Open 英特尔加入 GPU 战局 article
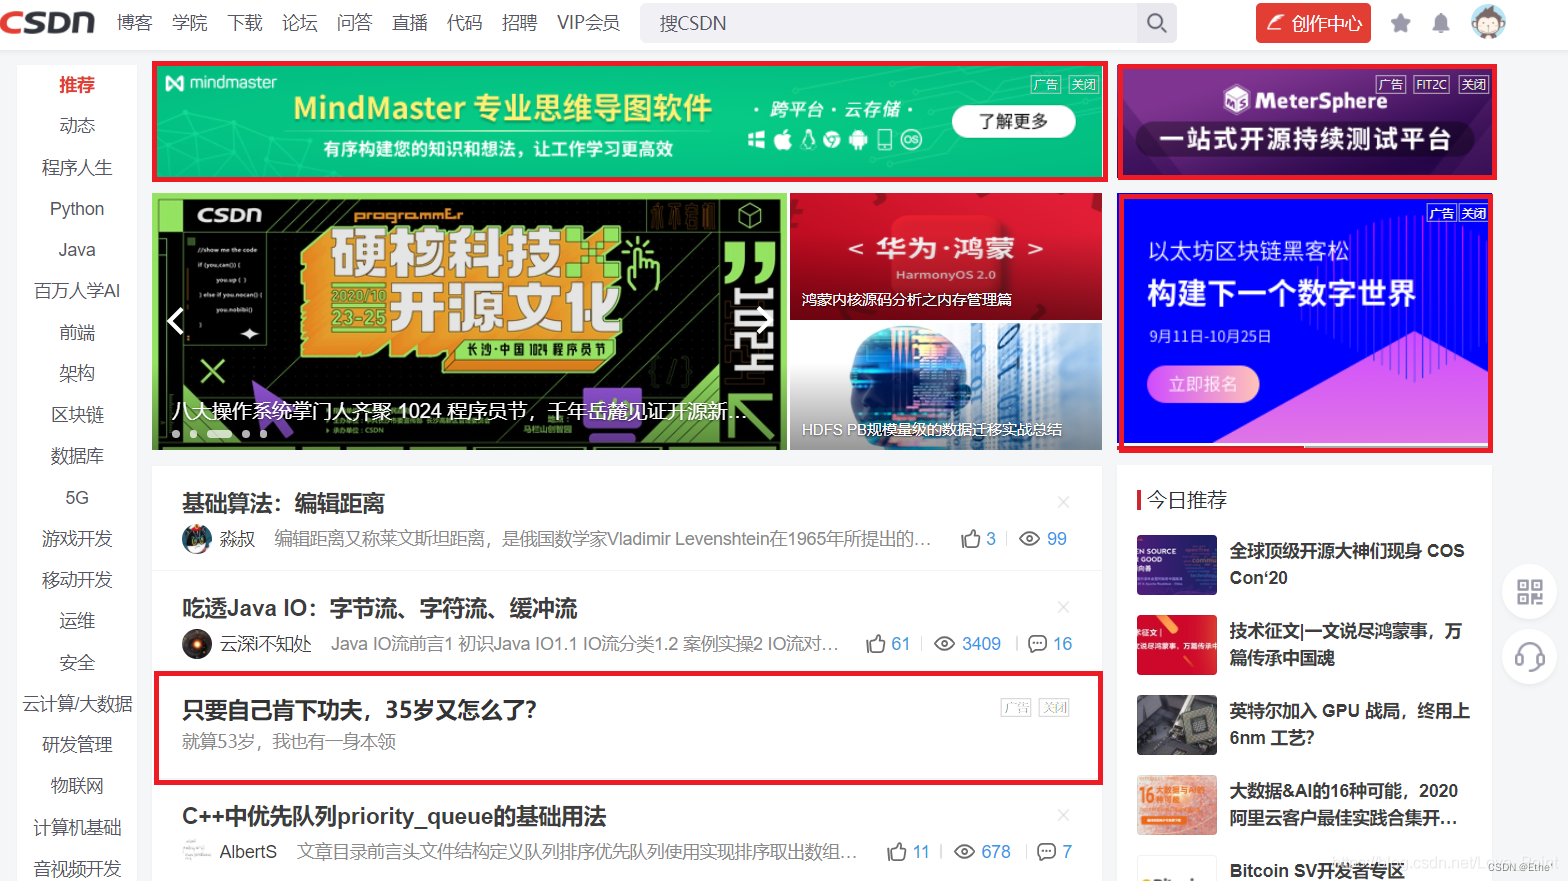This screenshot has height=881, width=1568. [x=1349, y=724]
